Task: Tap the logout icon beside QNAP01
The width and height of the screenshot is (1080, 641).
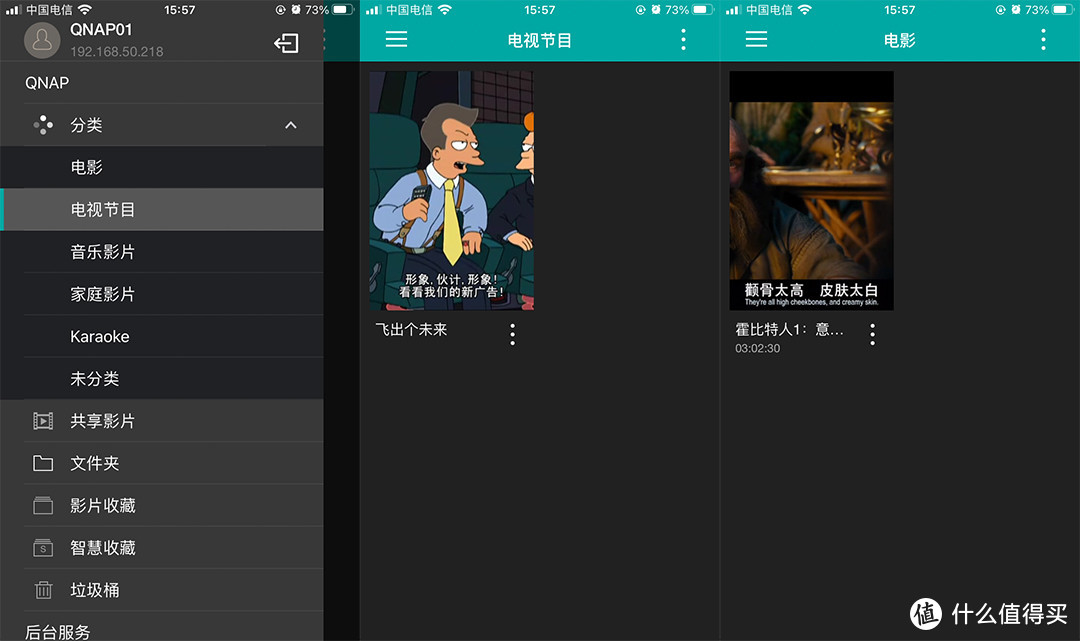Action: coord(286,43)
